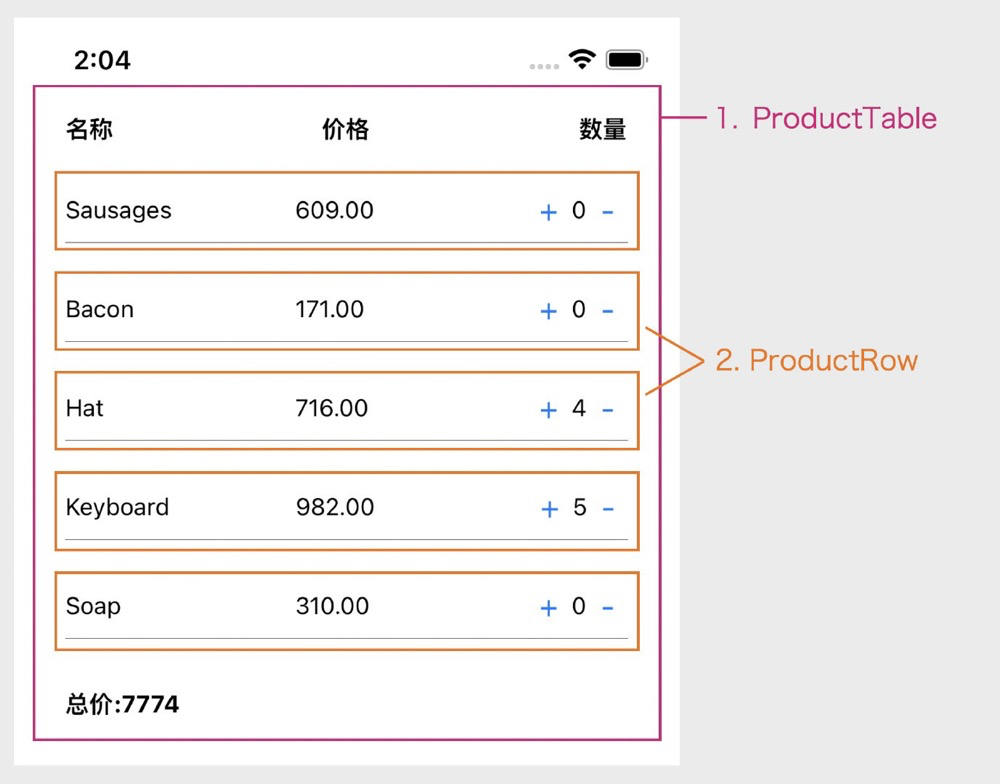
Task: Select the 数量 column header
Action: coord(602,129)
